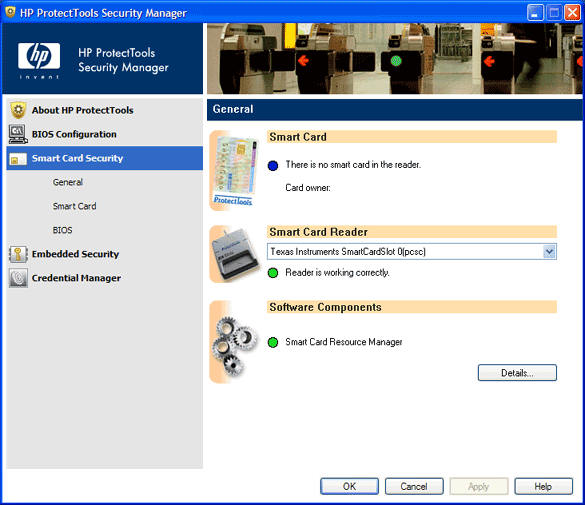Open BIOS Configuration section

click(x=104, y=134)
